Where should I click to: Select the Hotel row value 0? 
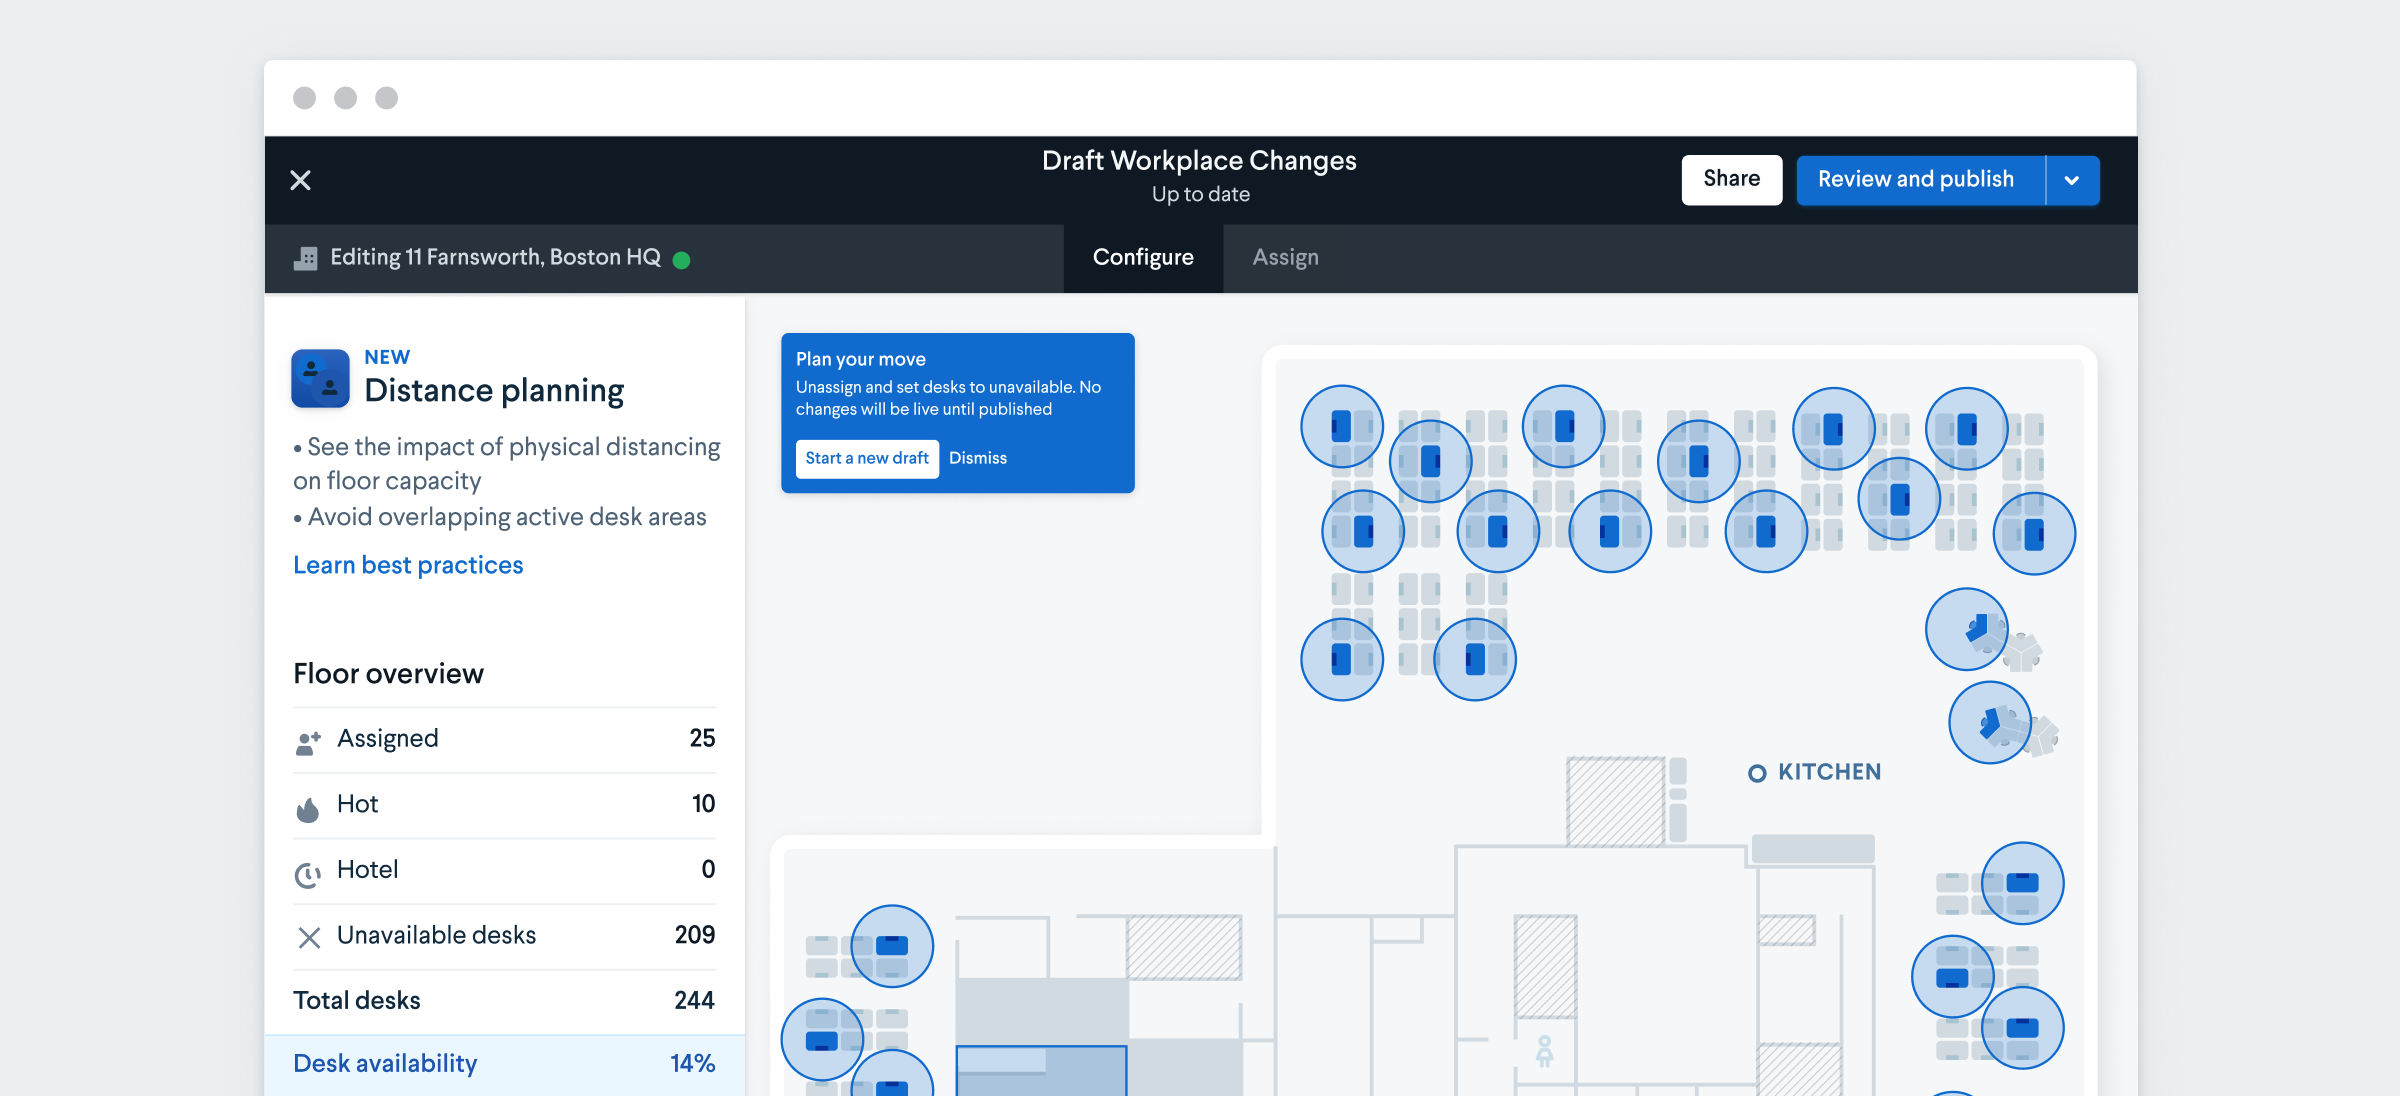click(x=708, y=869)
